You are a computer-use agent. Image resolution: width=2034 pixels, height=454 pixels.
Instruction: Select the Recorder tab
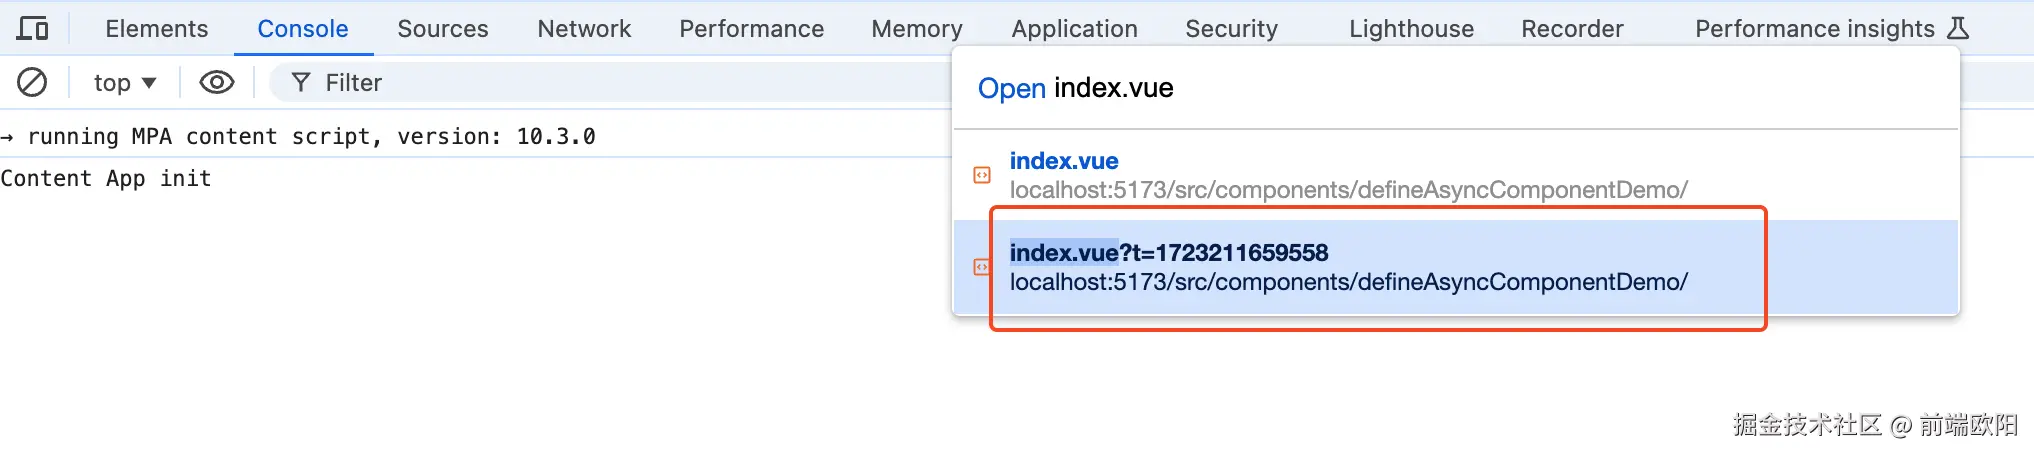point(1572,29)
